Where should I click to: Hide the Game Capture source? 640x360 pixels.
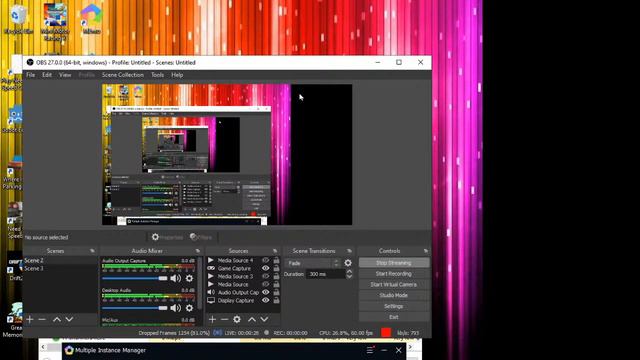(x=265, y=268)
